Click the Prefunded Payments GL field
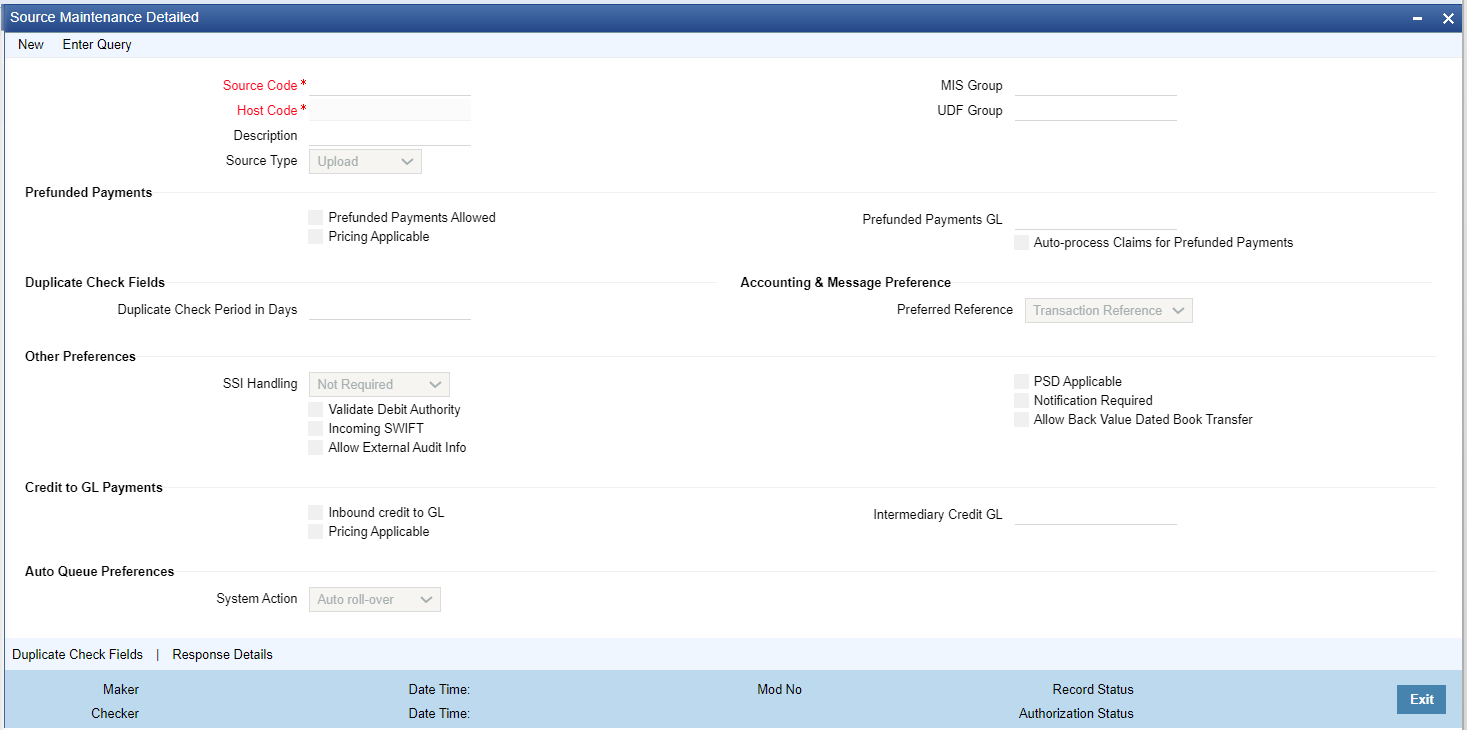The image size is (1467, 730). click(x=1095, y=219)
